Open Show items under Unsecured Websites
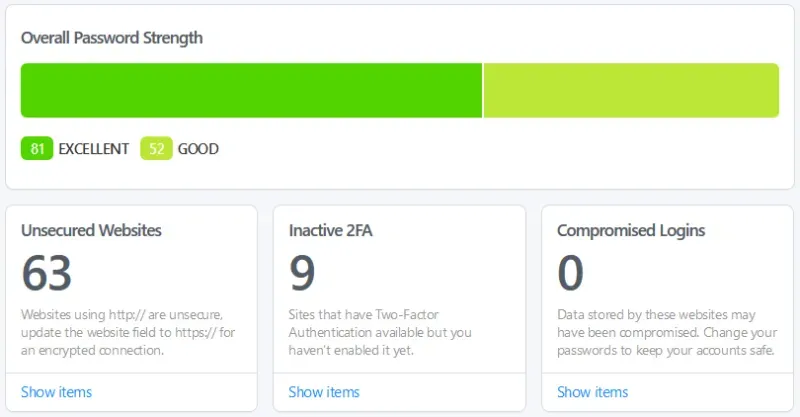800x417 pixels. point(56,392)
